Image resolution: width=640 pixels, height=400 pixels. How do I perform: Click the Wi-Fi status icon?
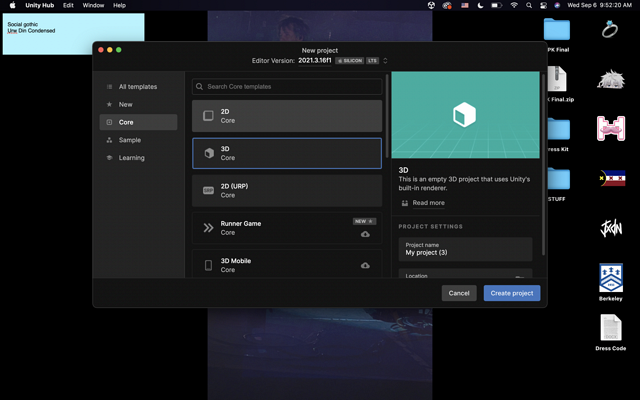[x=514, y=5]
